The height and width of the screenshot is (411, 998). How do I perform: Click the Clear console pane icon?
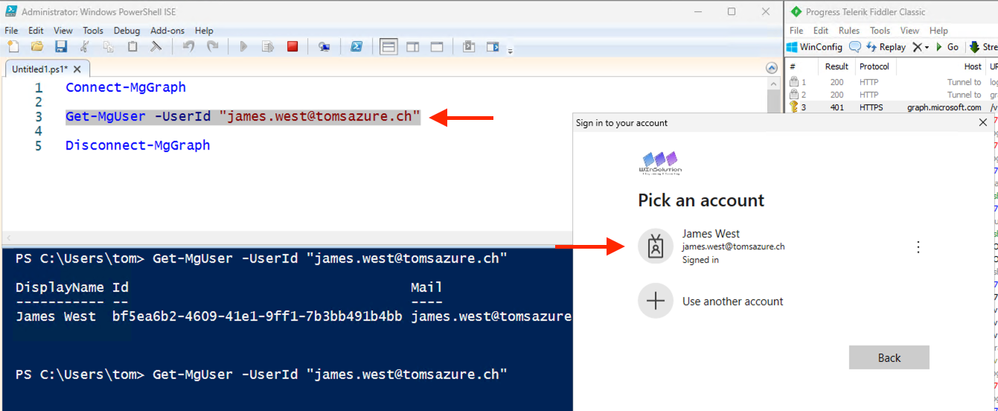156,46
